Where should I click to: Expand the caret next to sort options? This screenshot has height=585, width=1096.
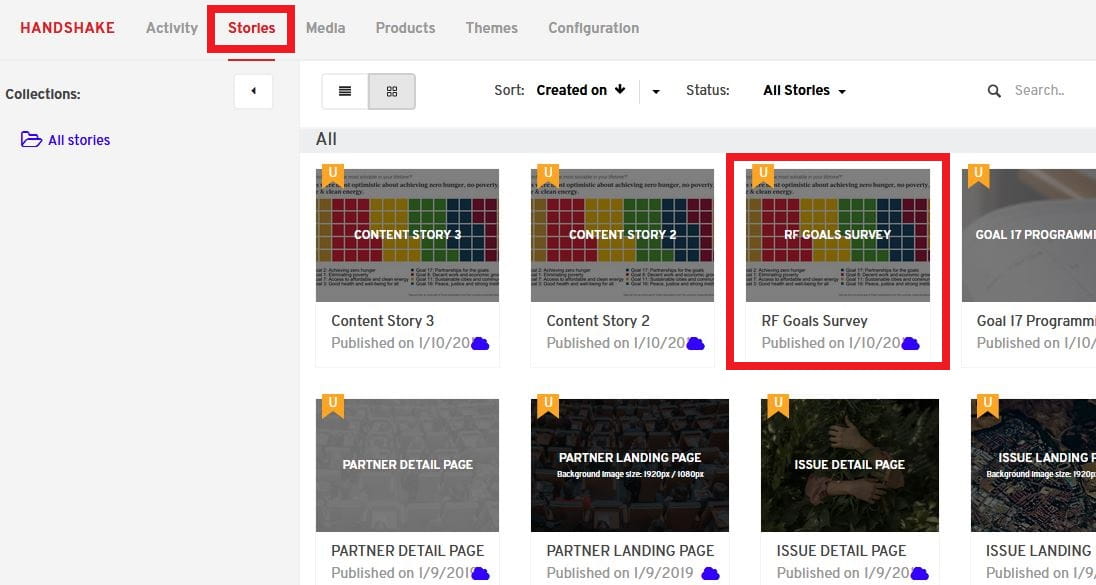pyautogui.click(x=656, y=91)
